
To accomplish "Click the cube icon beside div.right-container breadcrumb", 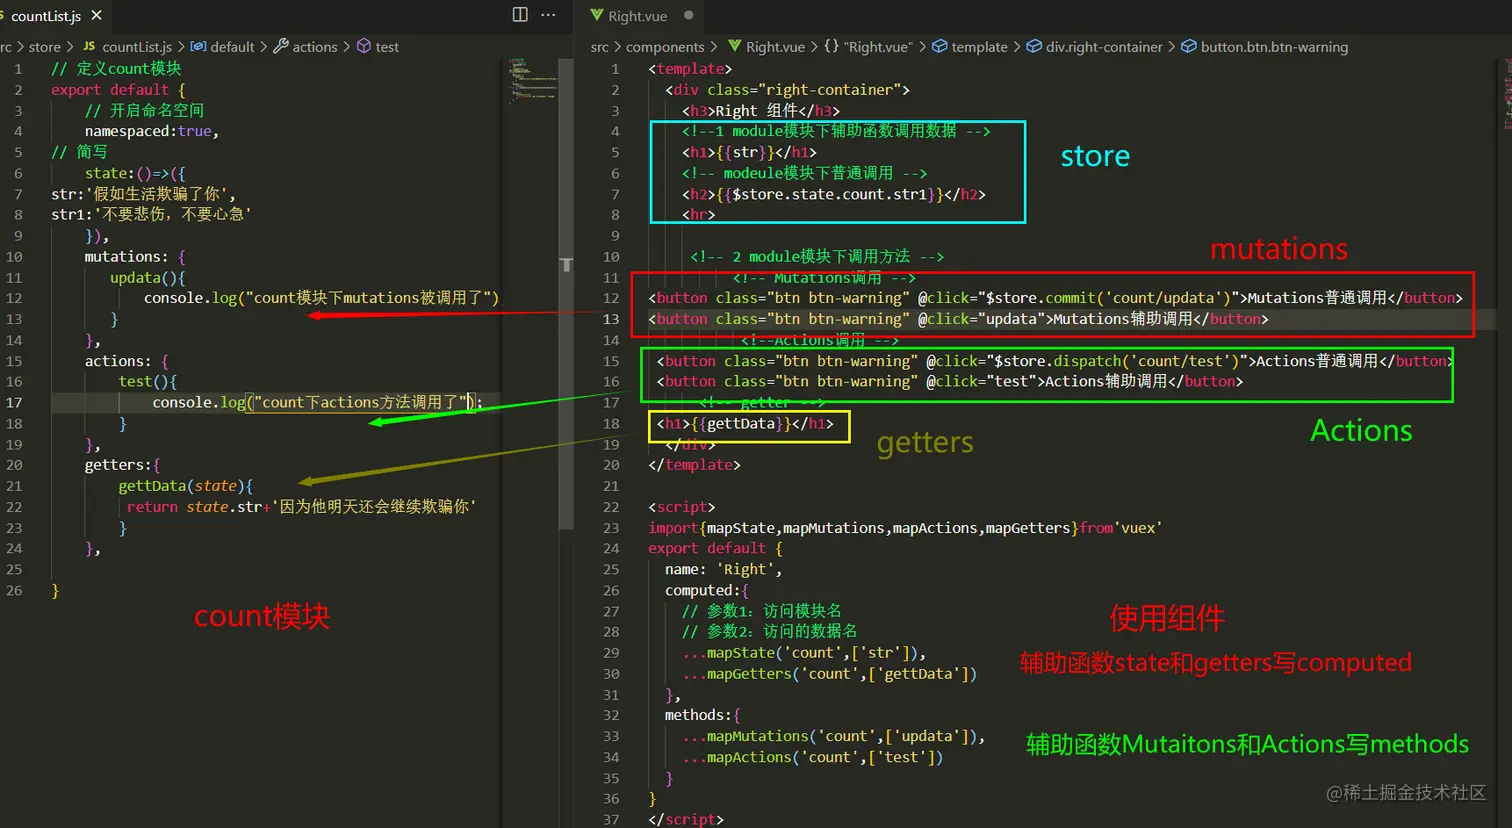I will click(x=1034, y=46).
